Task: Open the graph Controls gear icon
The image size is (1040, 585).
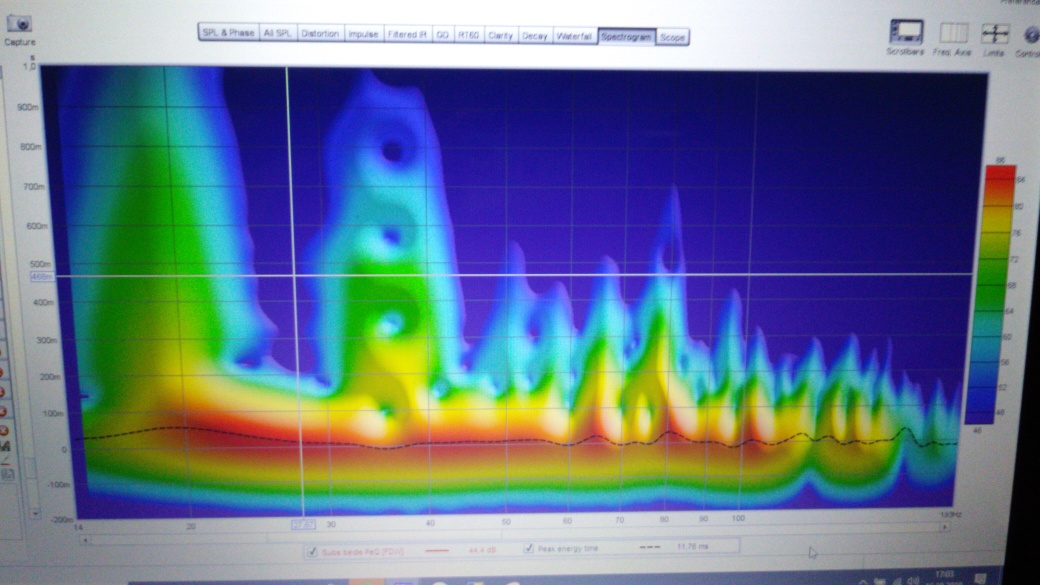Action: (1031, 34)
